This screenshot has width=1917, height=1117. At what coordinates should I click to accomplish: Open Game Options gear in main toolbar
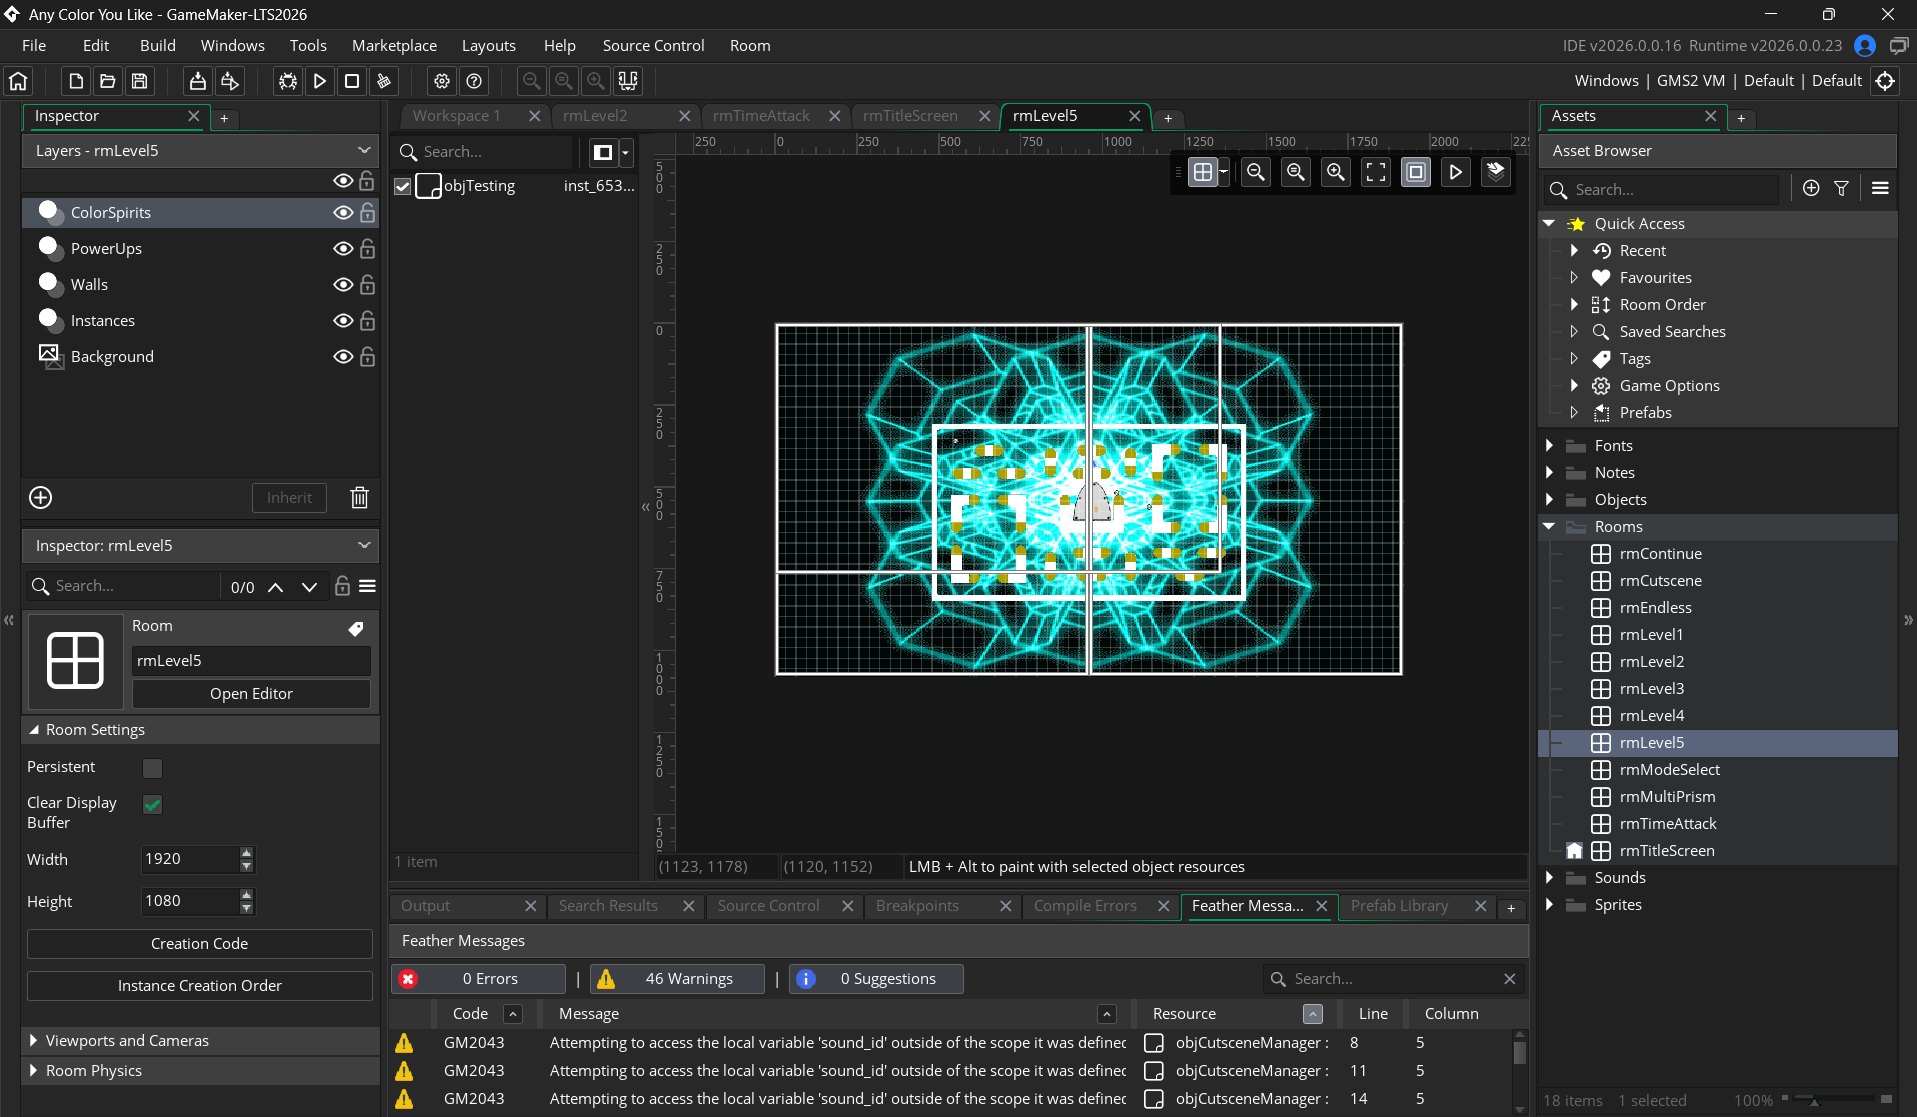tap(442, 81)
